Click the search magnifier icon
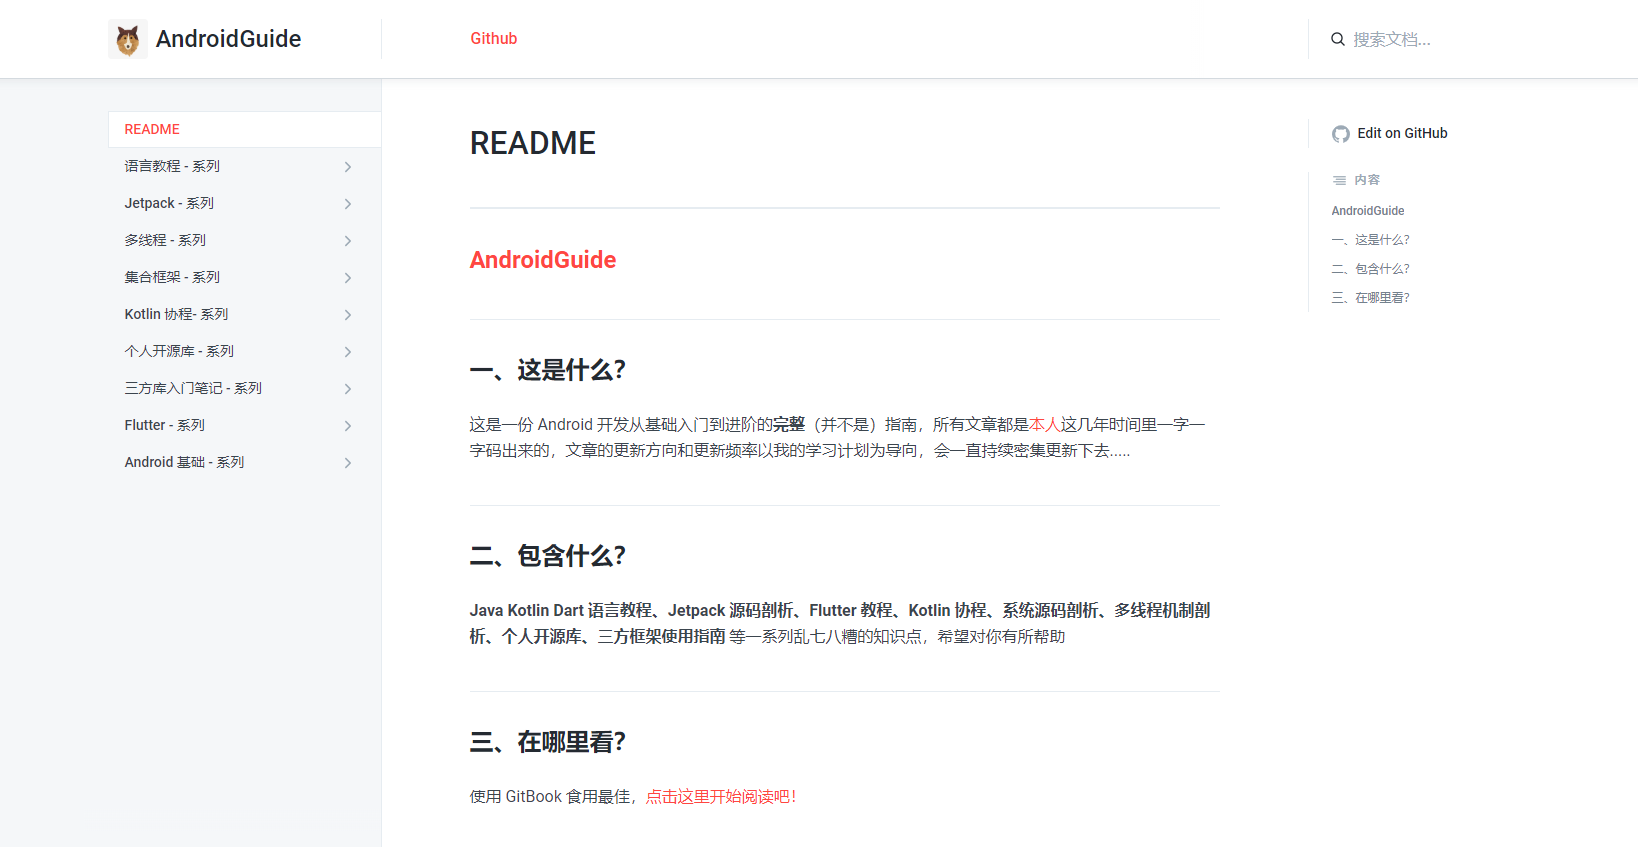Image resolution: width=1638 pixels, height=847 pixels. (1337, 40)
